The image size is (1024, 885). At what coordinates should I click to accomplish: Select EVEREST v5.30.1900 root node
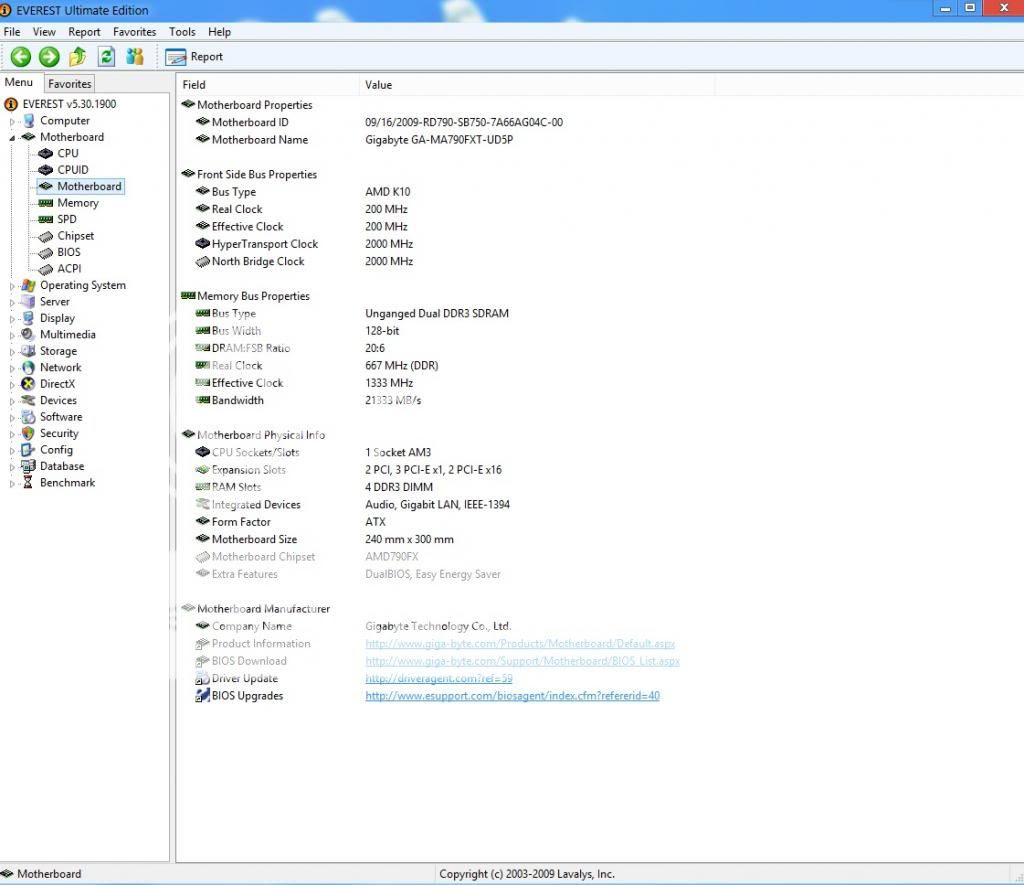[x=69, y=104]
